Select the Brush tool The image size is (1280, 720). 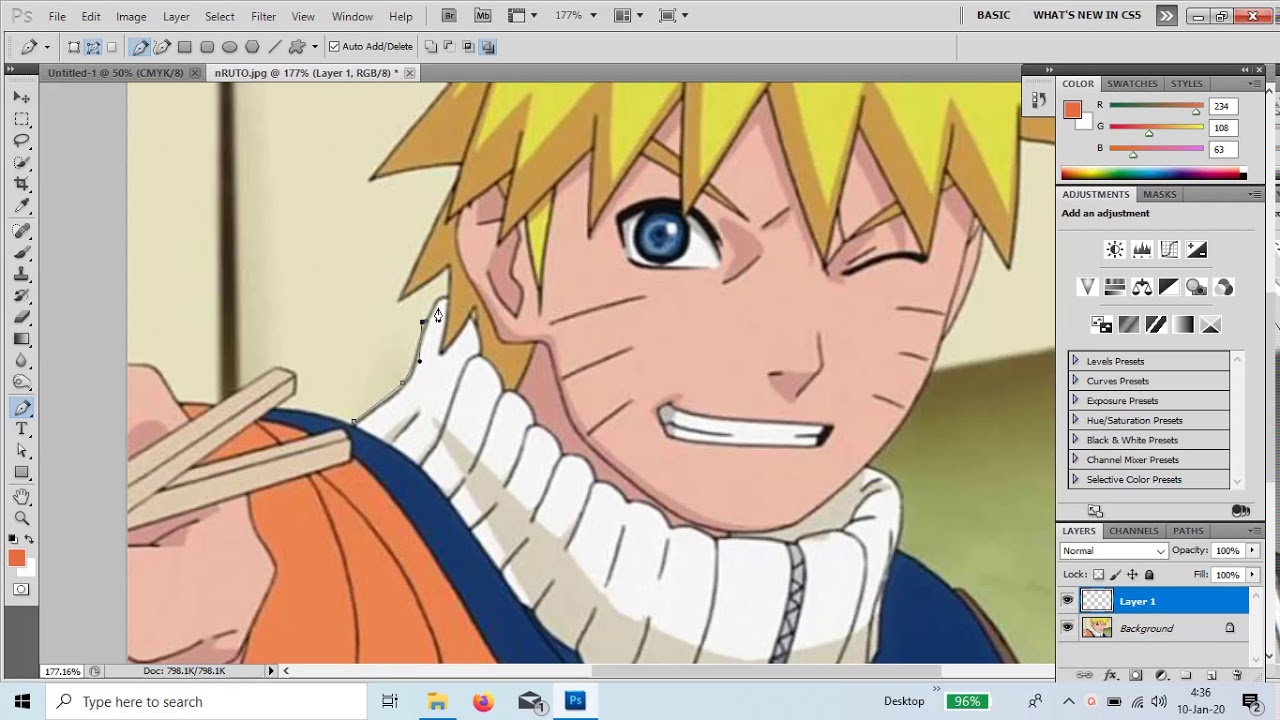point(21,253)
